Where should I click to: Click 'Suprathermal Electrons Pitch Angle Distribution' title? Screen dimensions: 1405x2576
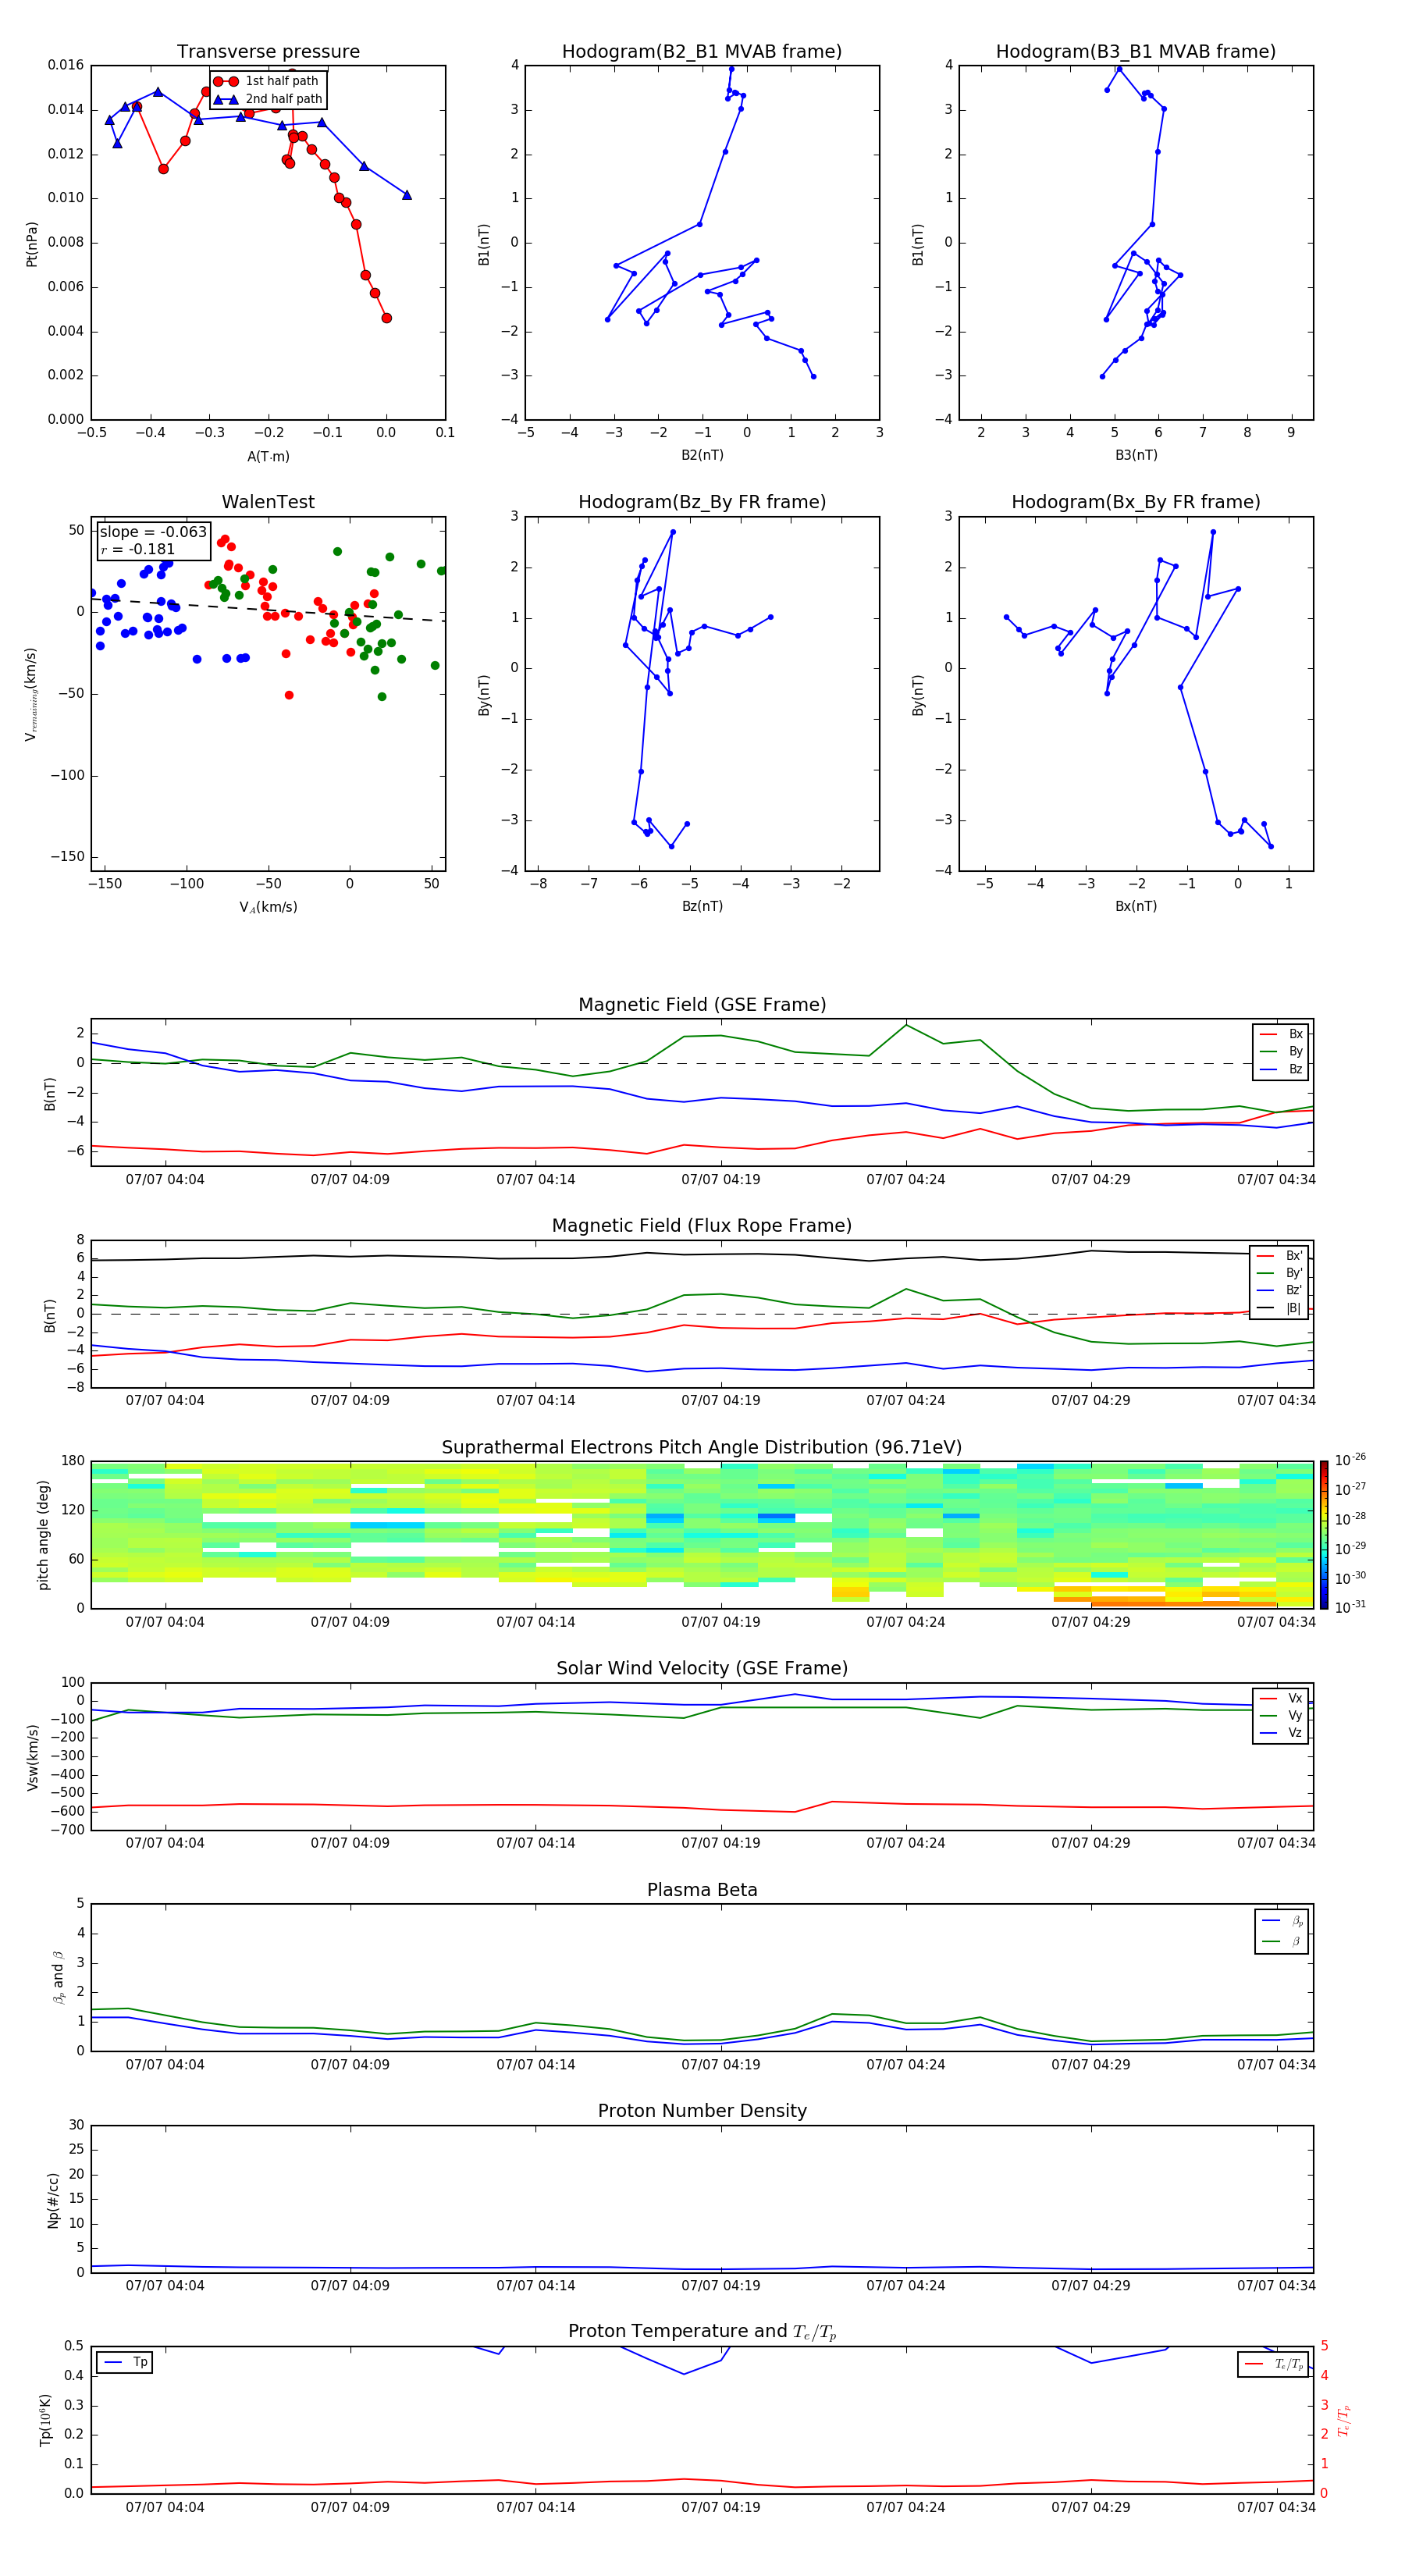pyautogui.click(x=702, y=1448)
